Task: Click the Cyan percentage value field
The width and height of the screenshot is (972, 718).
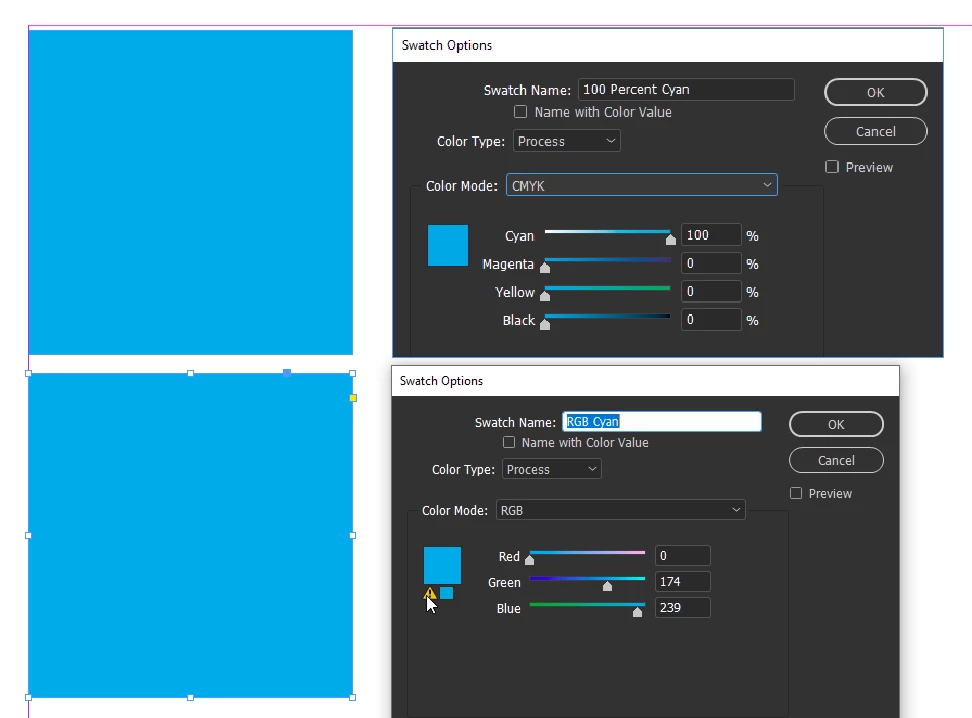Action: pos(711,235)
